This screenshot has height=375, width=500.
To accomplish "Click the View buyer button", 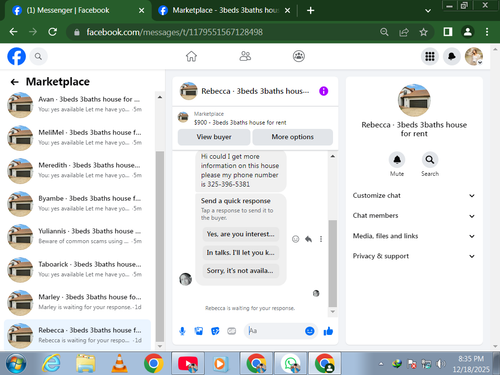I will pyautogui.click(x=214, y=137).
